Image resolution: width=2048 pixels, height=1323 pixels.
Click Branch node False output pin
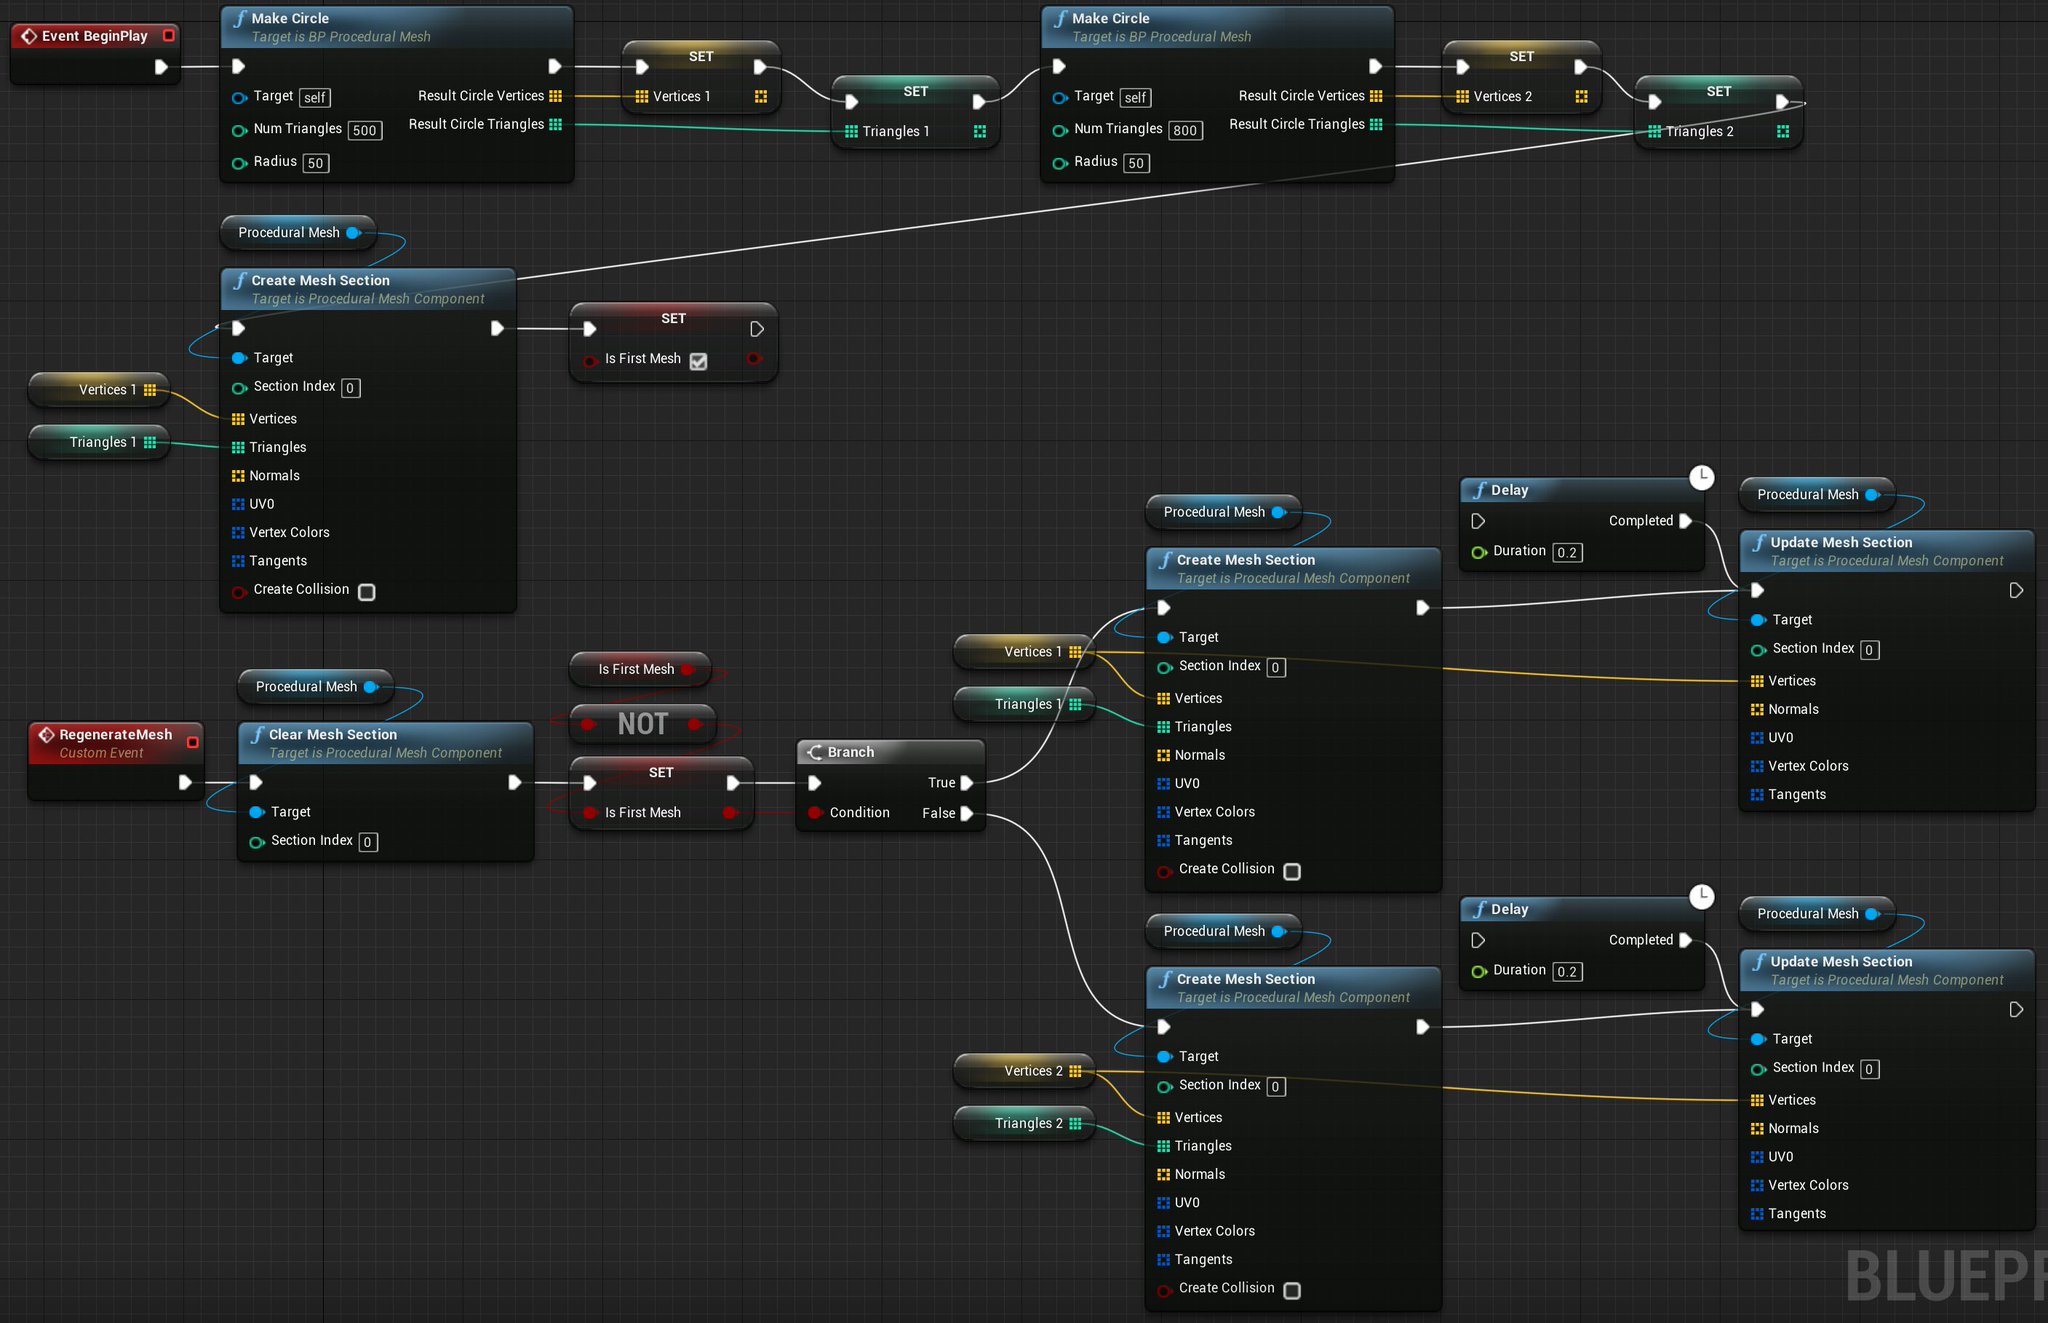click(967, 813)
